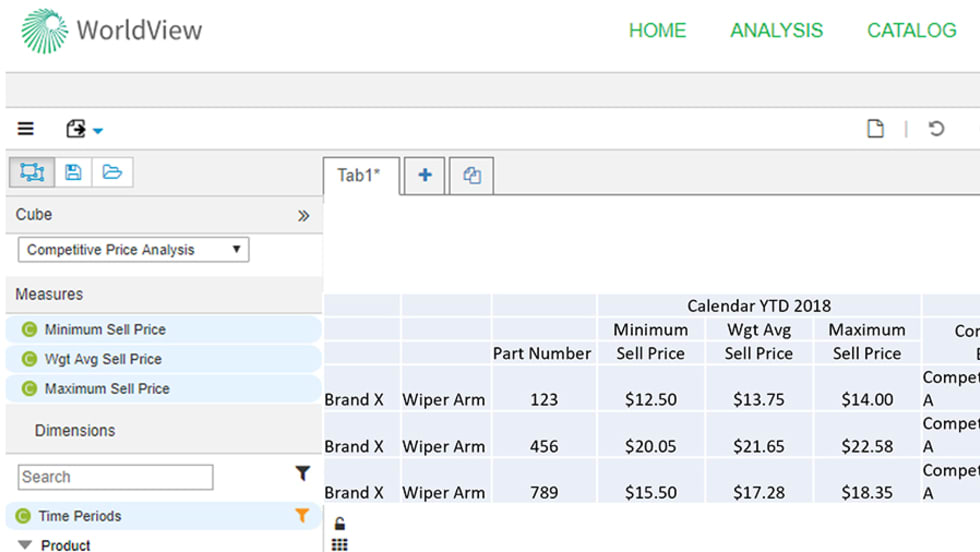
Task: Open export dropdown arrow
Action: [x=98, y=131]
